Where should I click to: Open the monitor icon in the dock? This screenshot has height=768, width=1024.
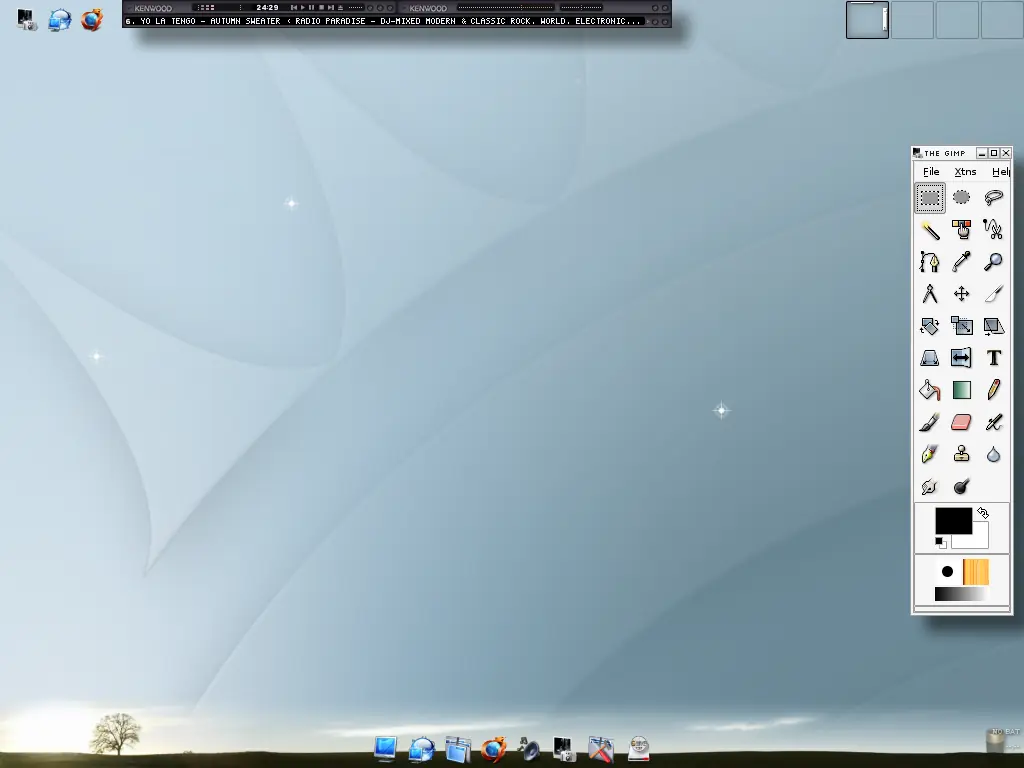coord(385,748)
